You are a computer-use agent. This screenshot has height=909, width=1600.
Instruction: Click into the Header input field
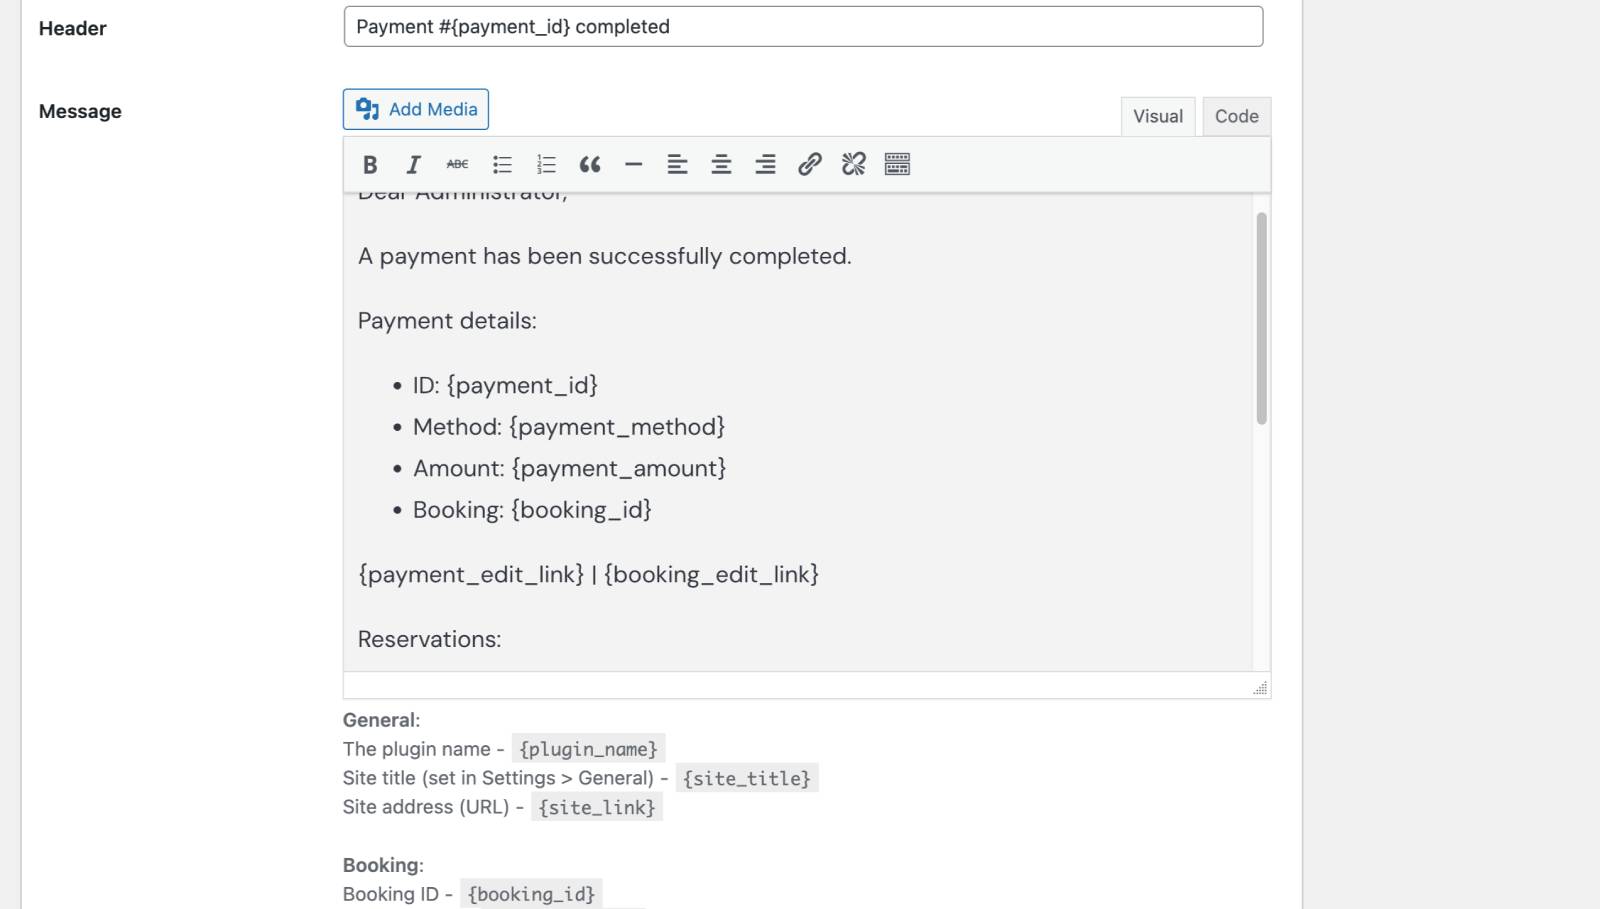tap(802, 27)
